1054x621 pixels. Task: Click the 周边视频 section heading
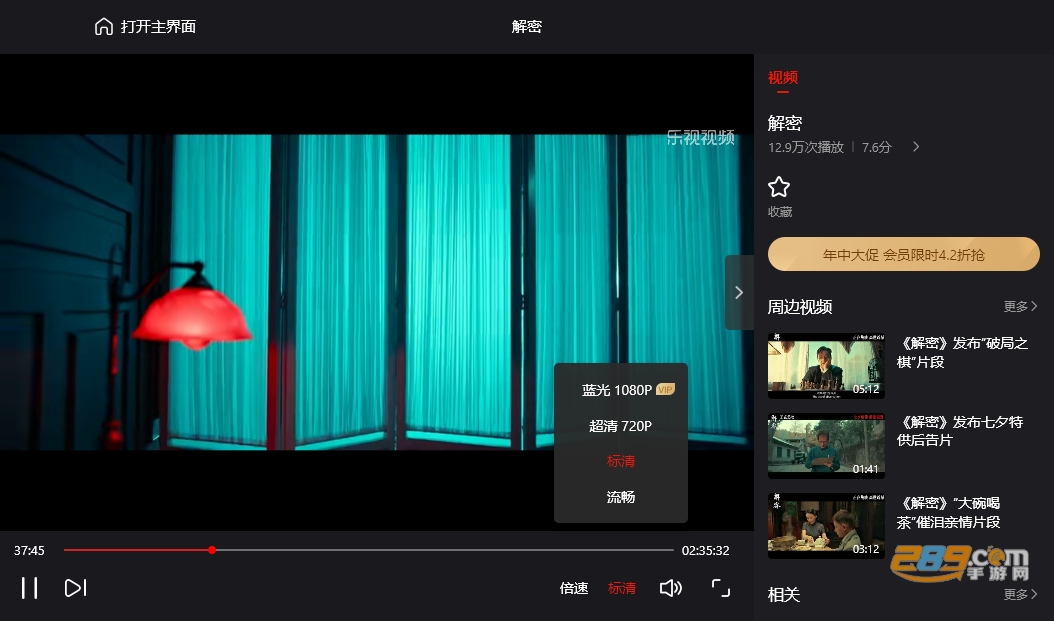(800, 307)
